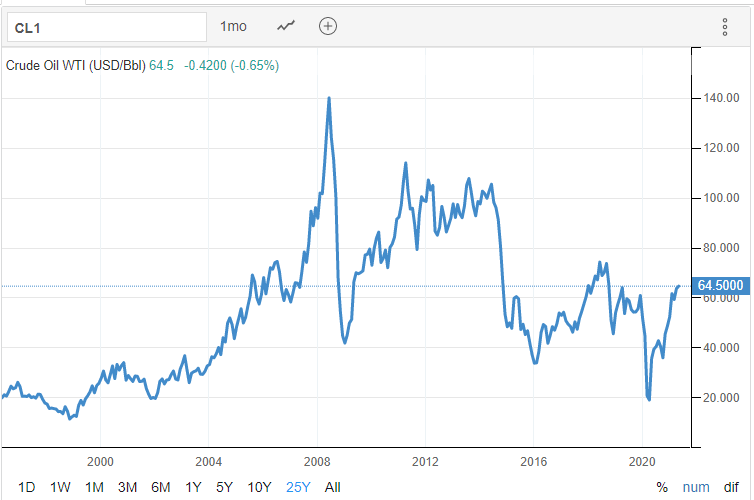
Task: Click the 64.5 price value in legend
Action: (x=161, y=65)
